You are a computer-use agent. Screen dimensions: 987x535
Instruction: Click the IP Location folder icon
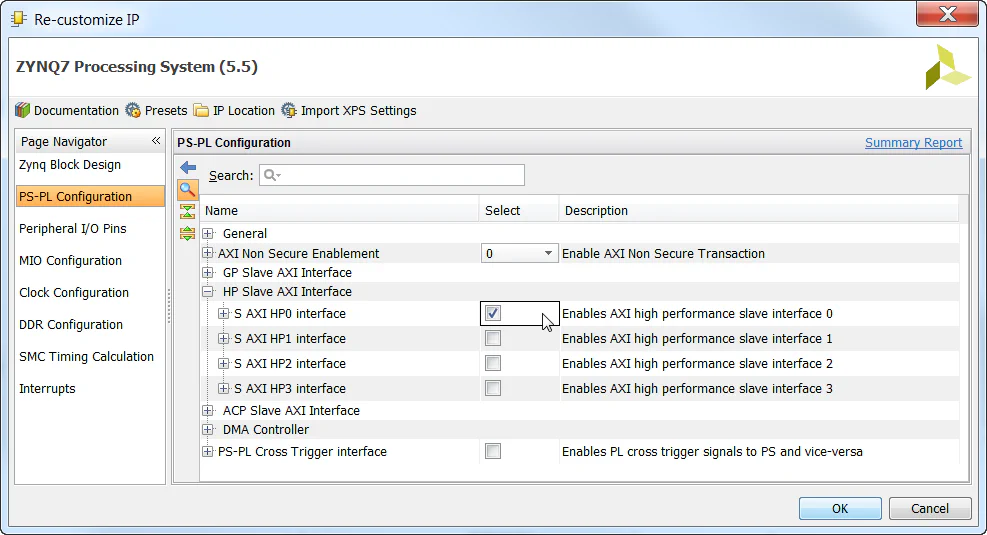(201, 110)
